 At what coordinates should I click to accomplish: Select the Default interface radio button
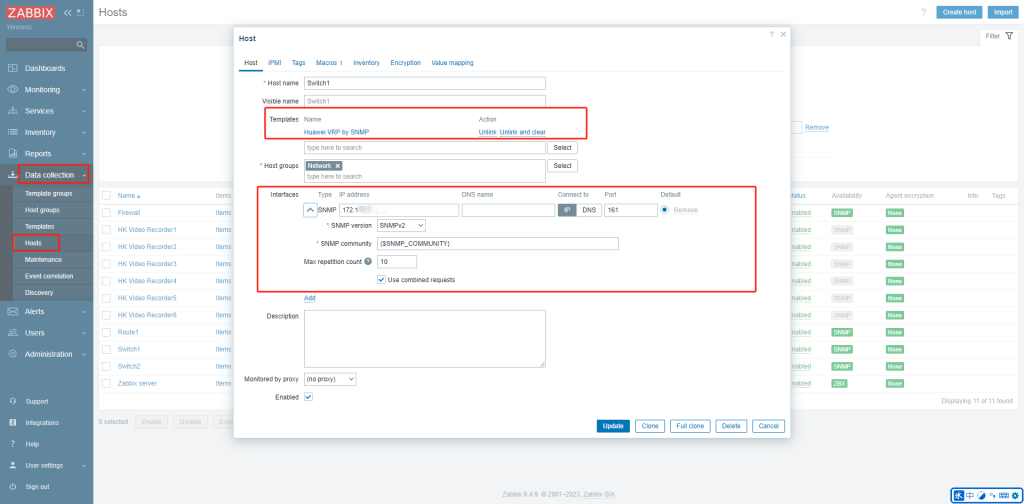point(665,210)
